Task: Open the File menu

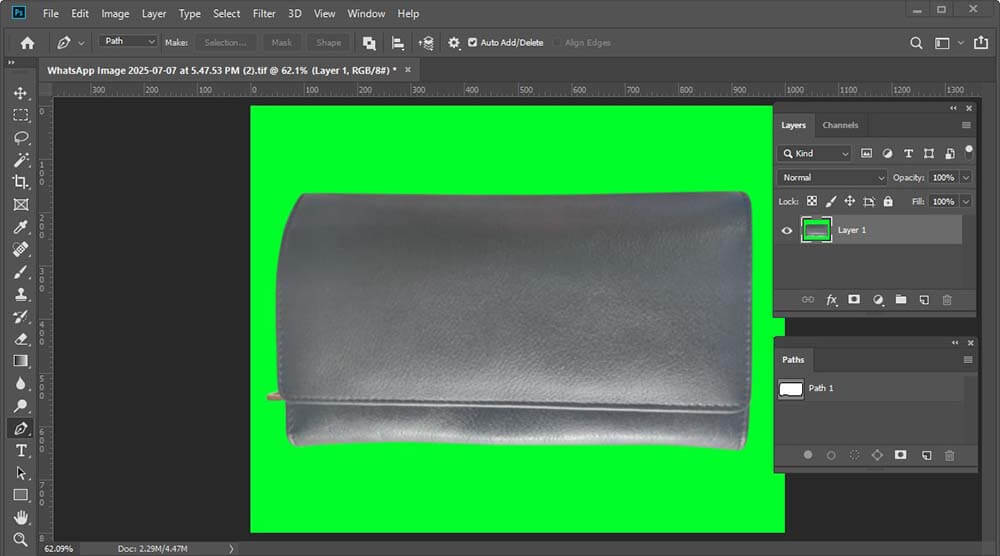Action: point(51,13)
